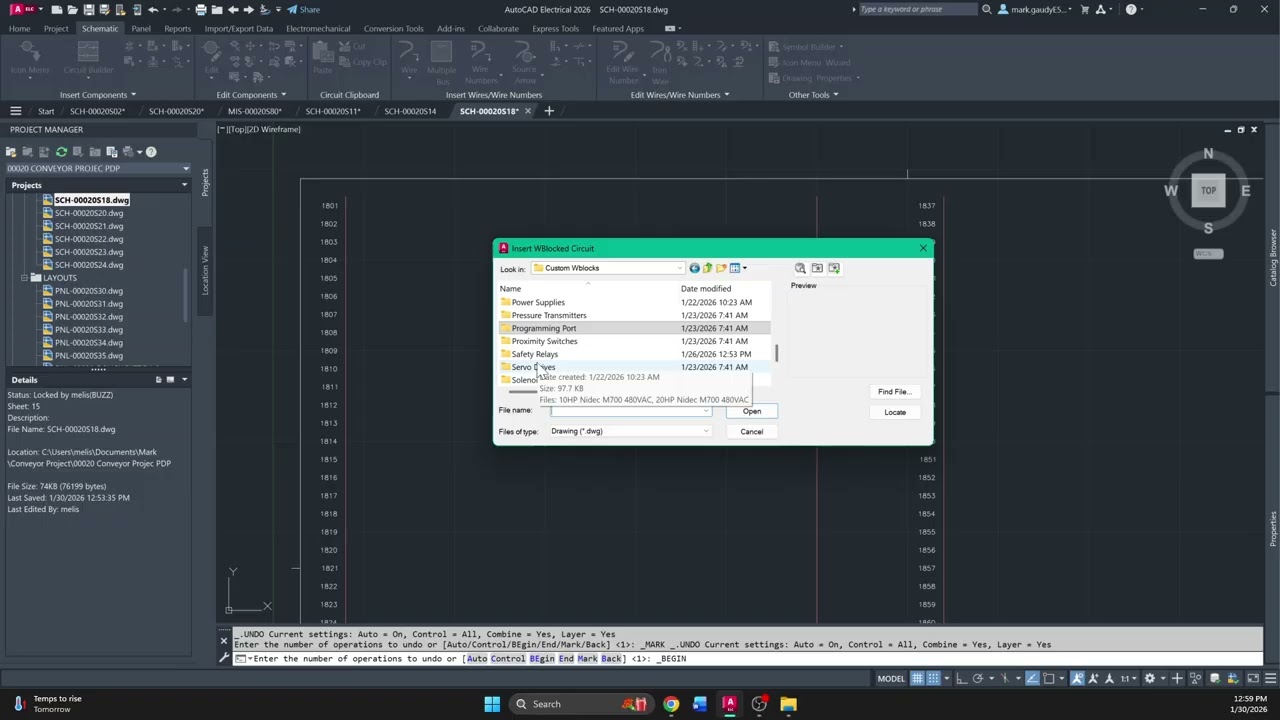Toggle snap mode in status bar

[934, 679]
